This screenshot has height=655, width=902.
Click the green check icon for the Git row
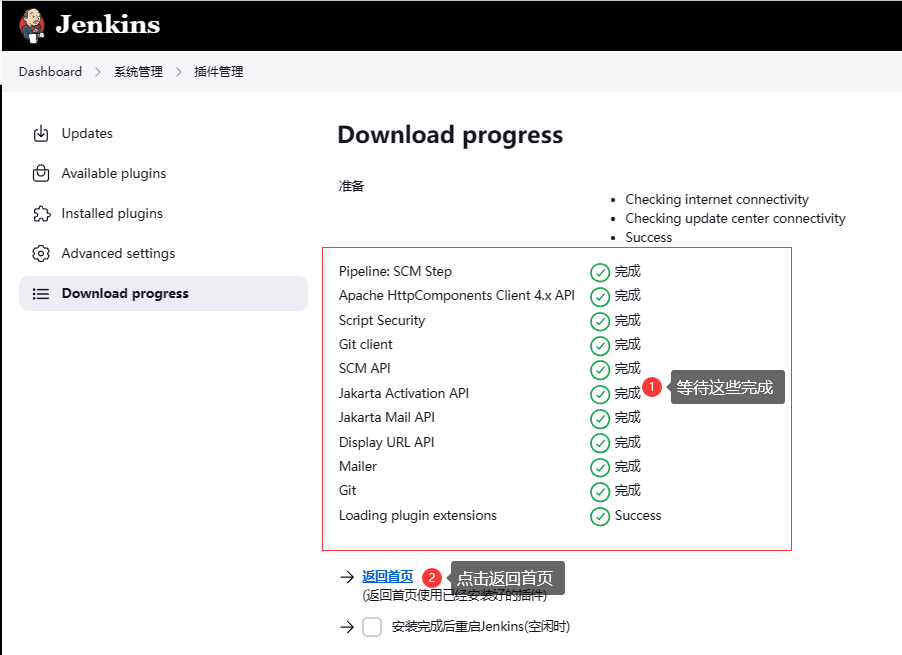[600, 491]
